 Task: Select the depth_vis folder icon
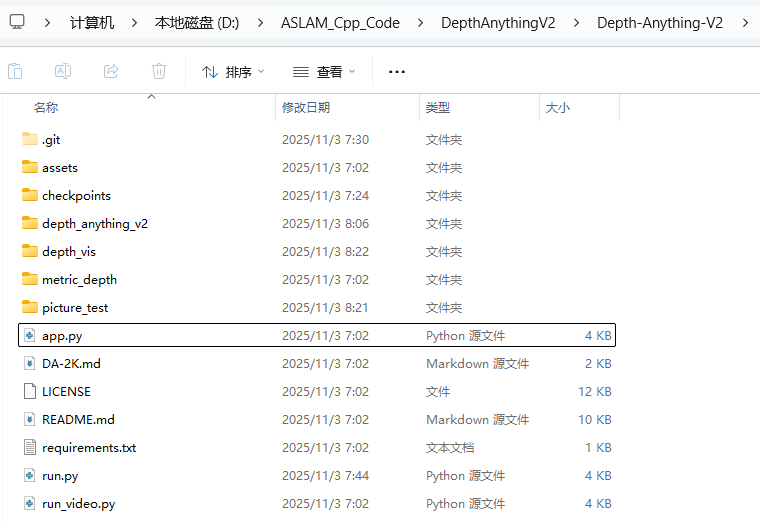click(30, 251)
